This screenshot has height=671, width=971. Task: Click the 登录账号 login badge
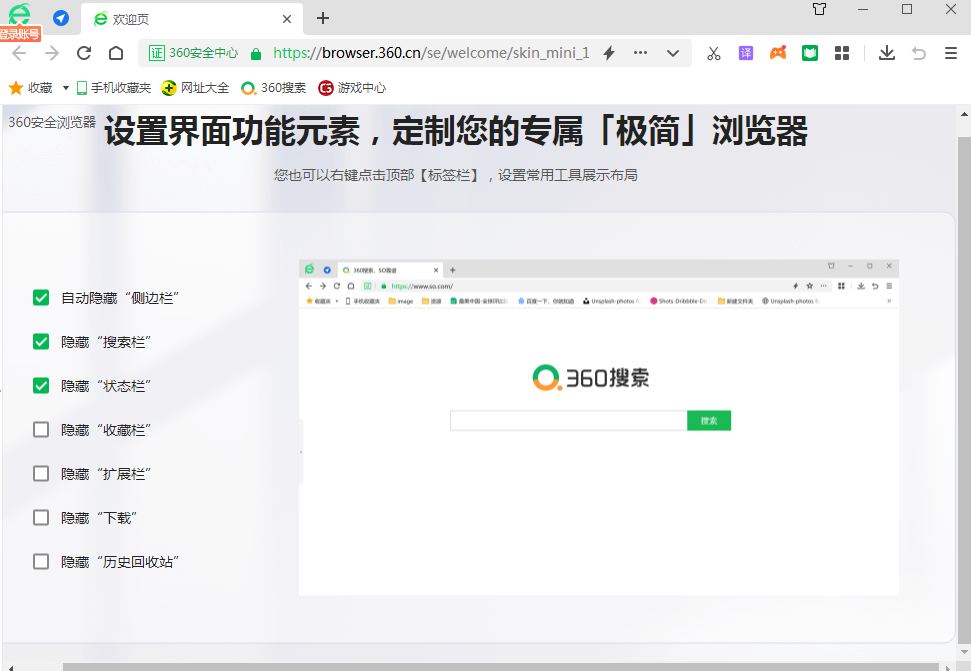20,34
